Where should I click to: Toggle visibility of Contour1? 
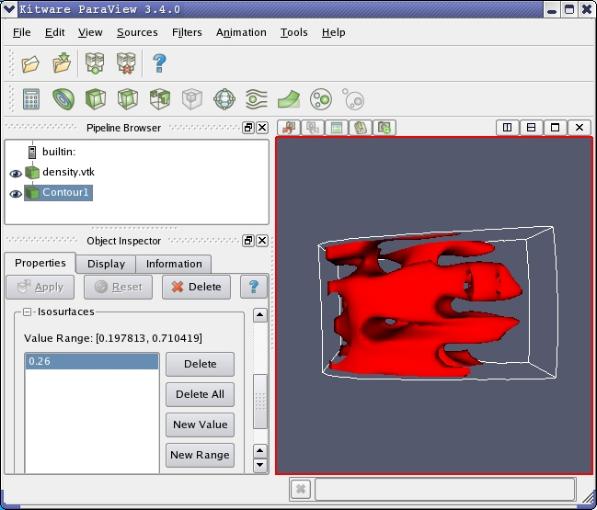point(16,194)
